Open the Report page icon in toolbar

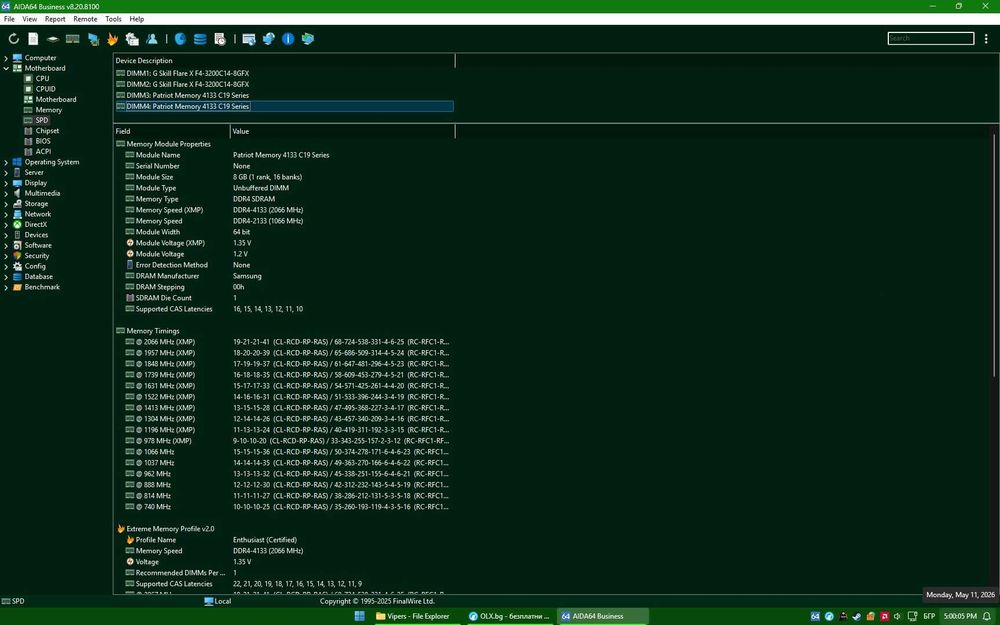tap(33, 39)
